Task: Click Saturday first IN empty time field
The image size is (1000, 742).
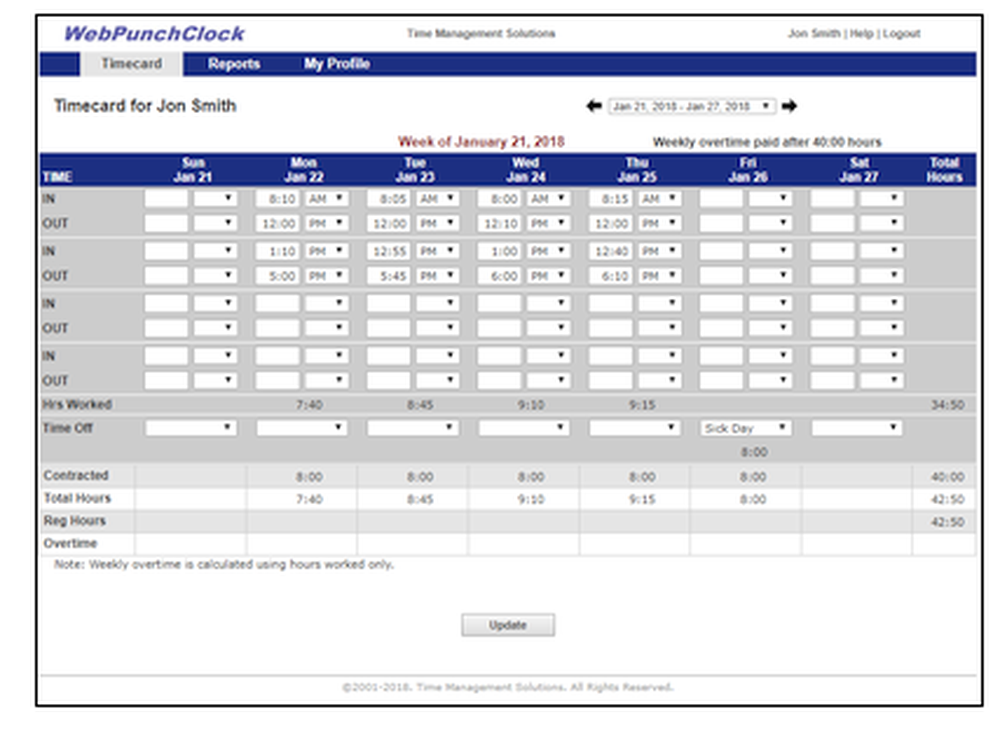Action: pyautogui.click(x=832, y=199)
